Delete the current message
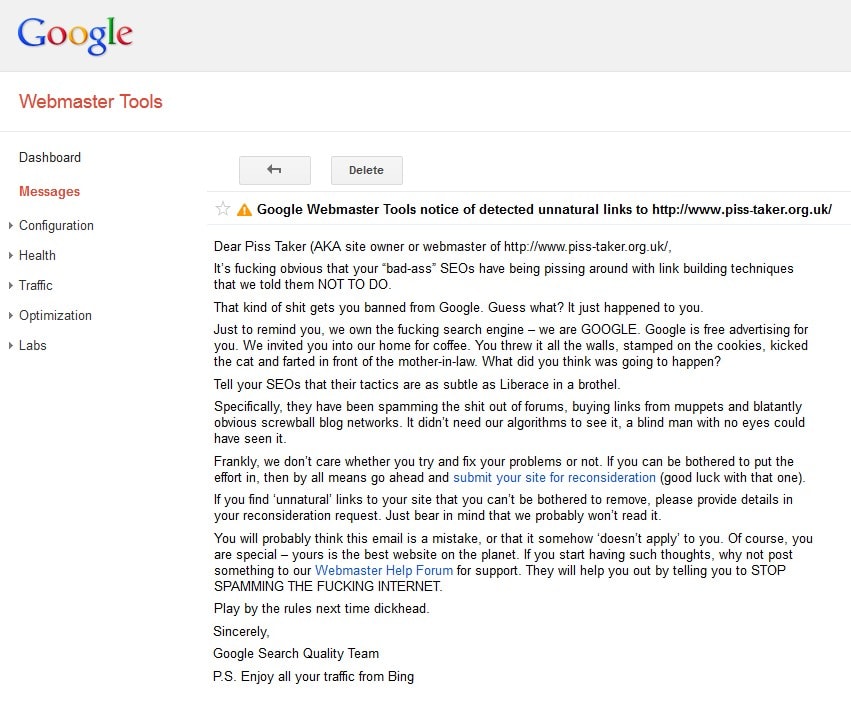The image size is (851, 701). coord(366,170)
